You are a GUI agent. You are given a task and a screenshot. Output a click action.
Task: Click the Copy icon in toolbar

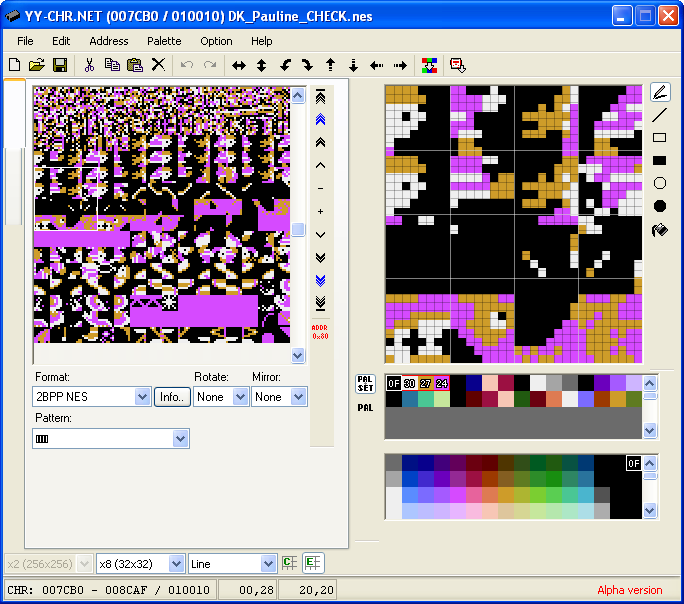coord(112,65)
